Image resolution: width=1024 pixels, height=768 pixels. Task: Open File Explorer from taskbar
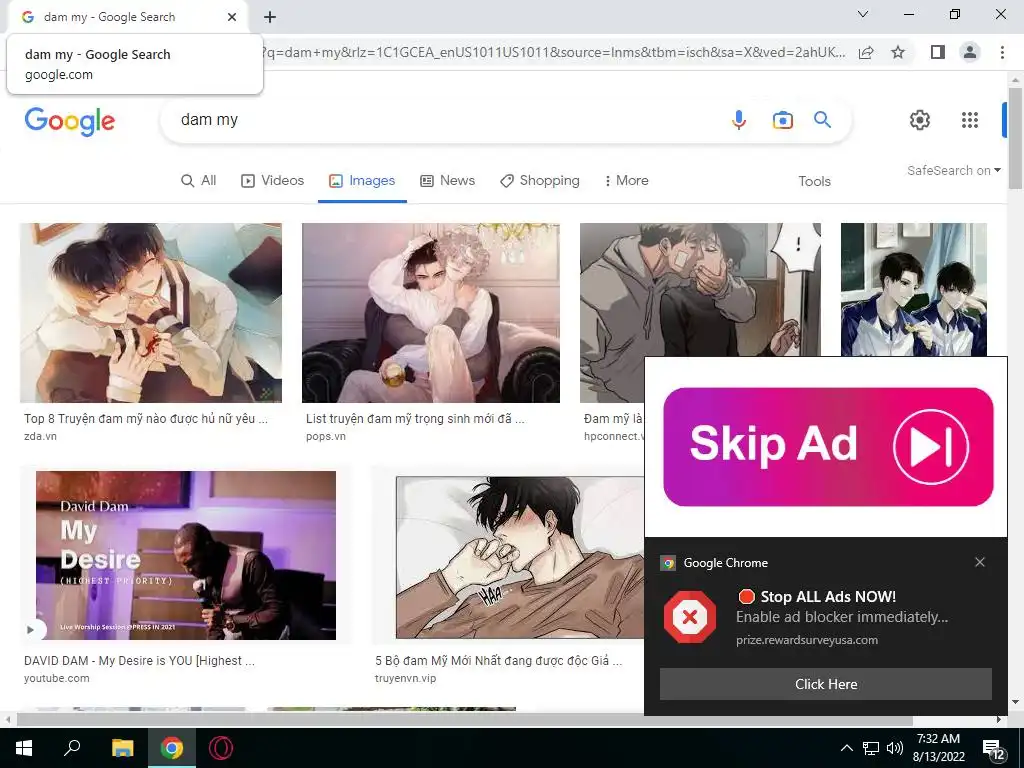pos(122,748)
